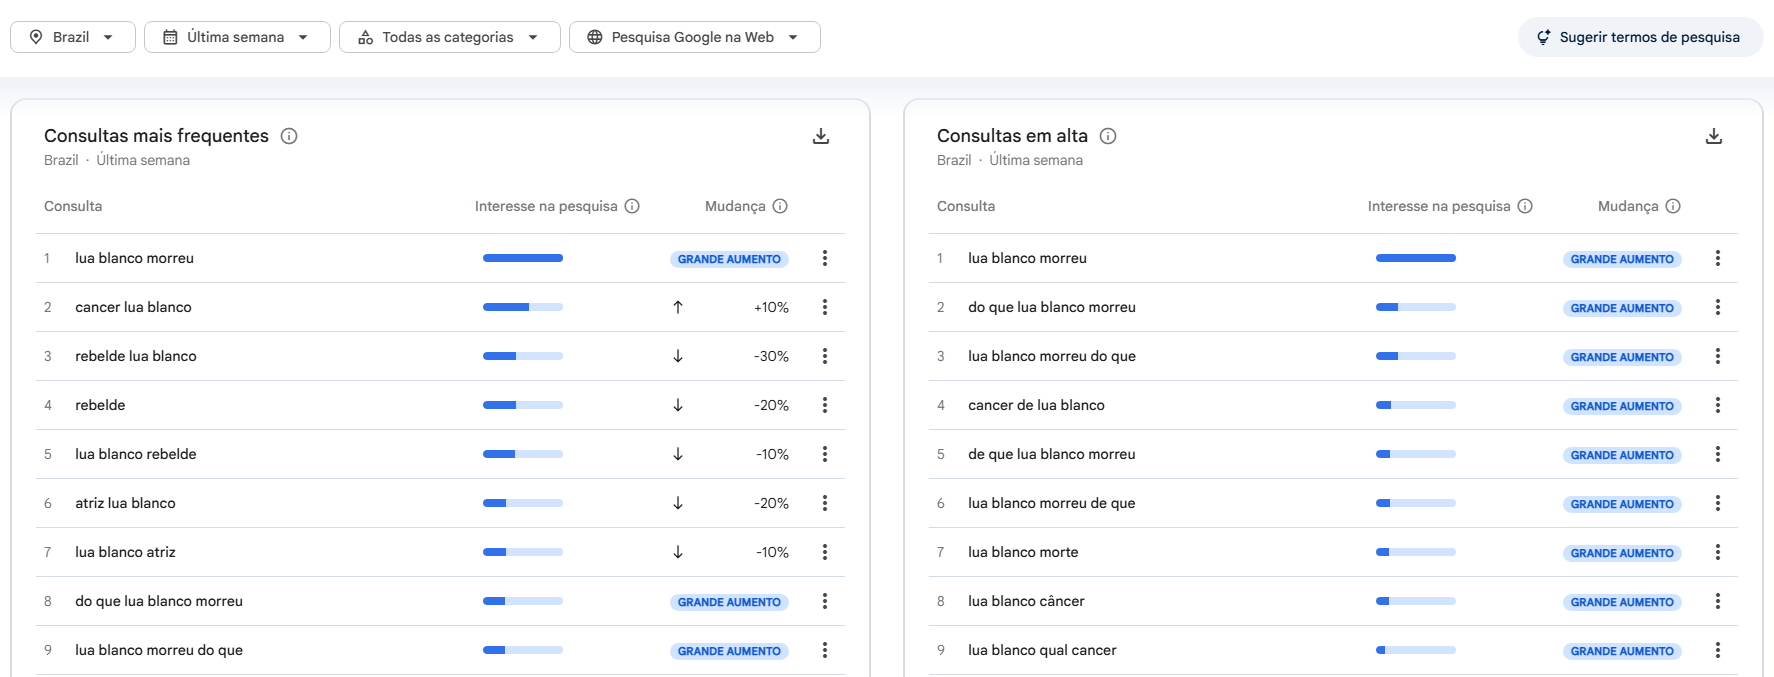
Task: Click GRANDE AUMENTO badge for 'cancer de lua blanco'
Action: point(1622,406)
